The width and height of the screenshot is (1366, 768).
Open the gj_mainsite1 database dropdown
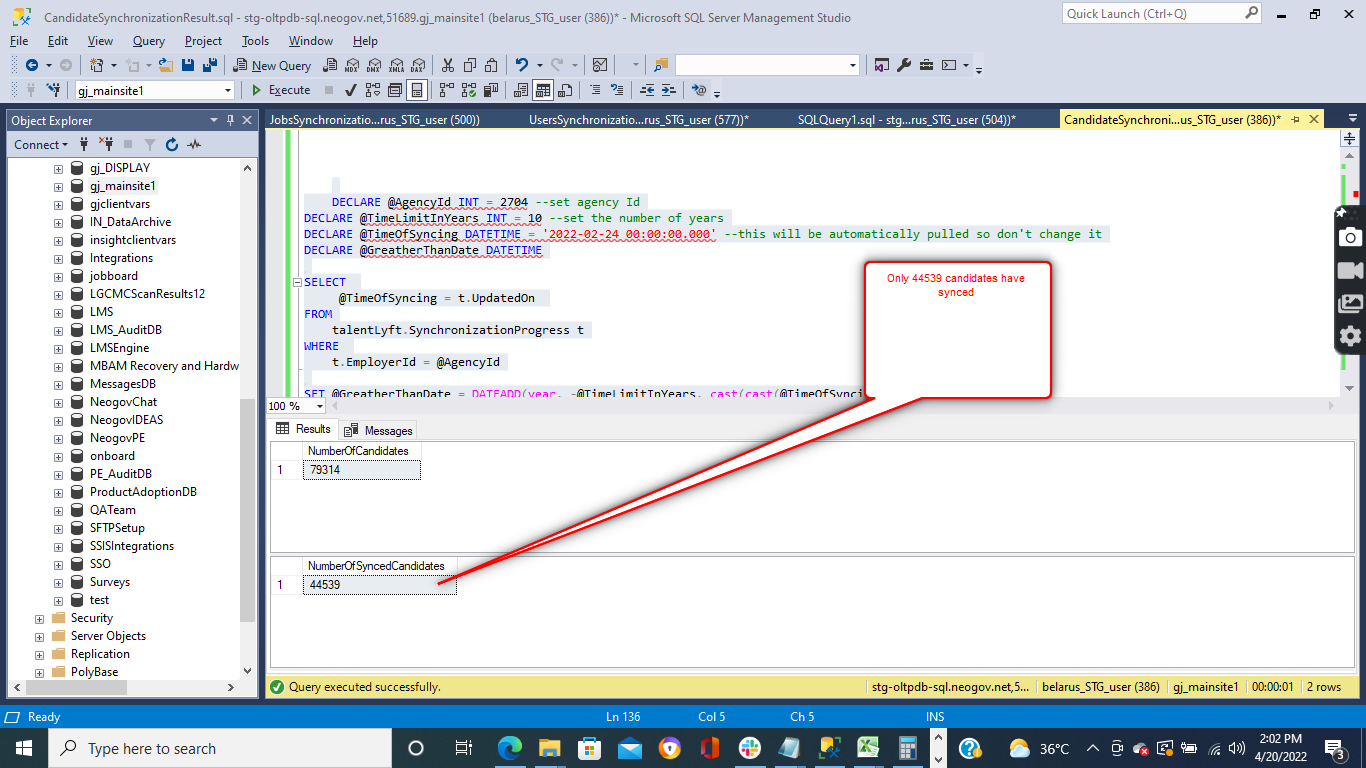pos(228,90)
